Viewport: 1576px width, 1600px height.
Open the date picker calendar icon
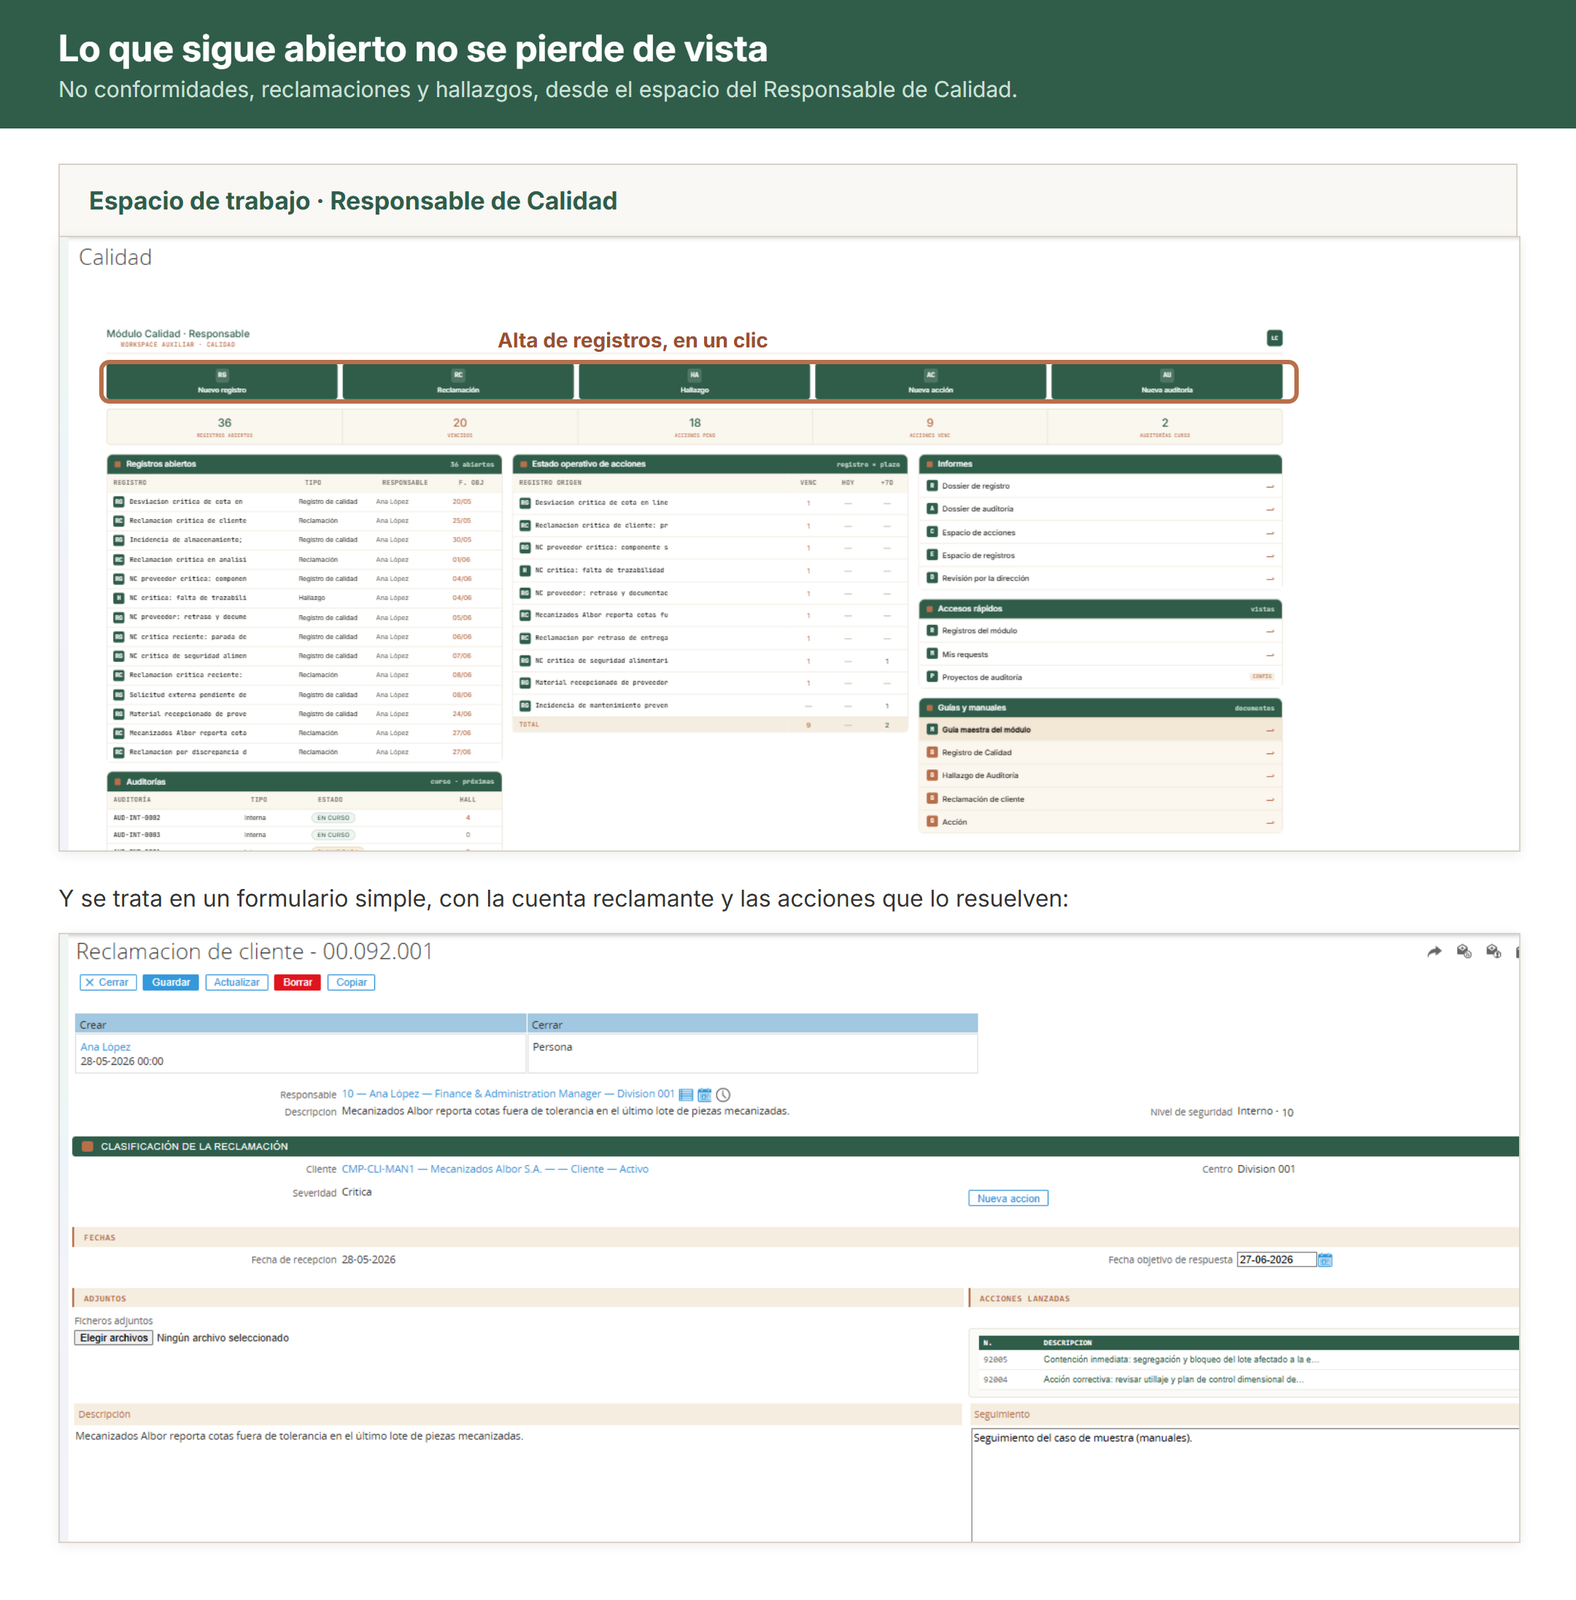[x=1325, y=1260]
